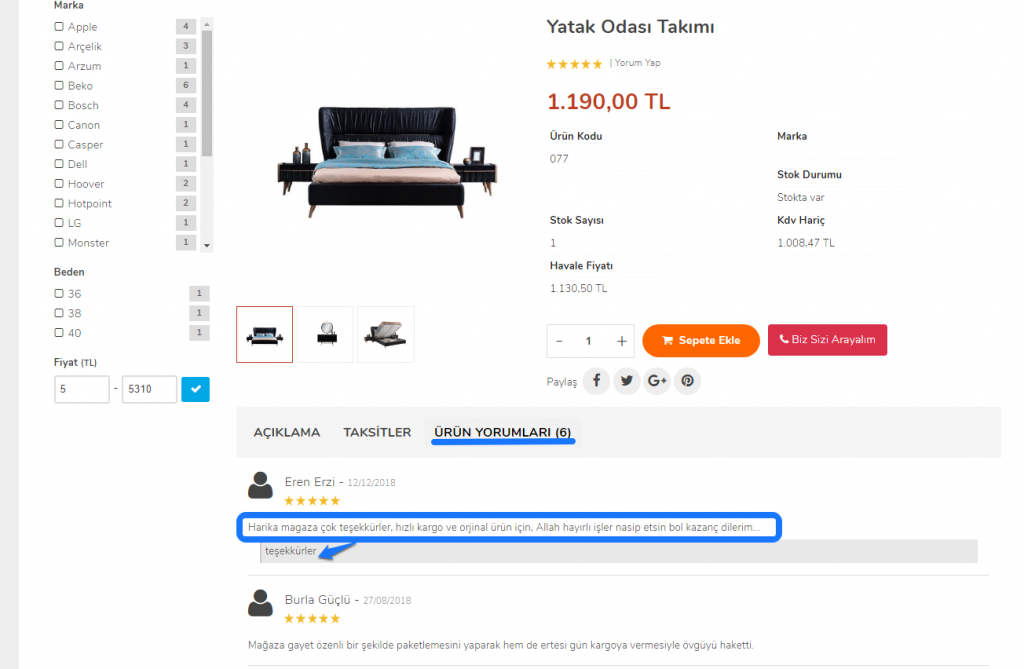Click Eren Erzi's user avatar
Screen dimensions: 1024x669
tap(261, 486)
